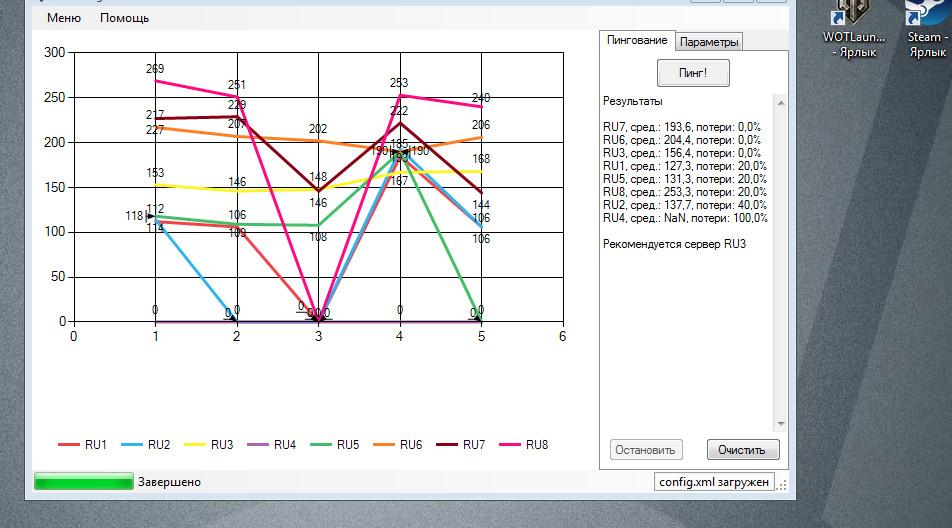Click the RU5 green legend marker
The height and width of the screenshot is (528, 952).
click(321, 445)
